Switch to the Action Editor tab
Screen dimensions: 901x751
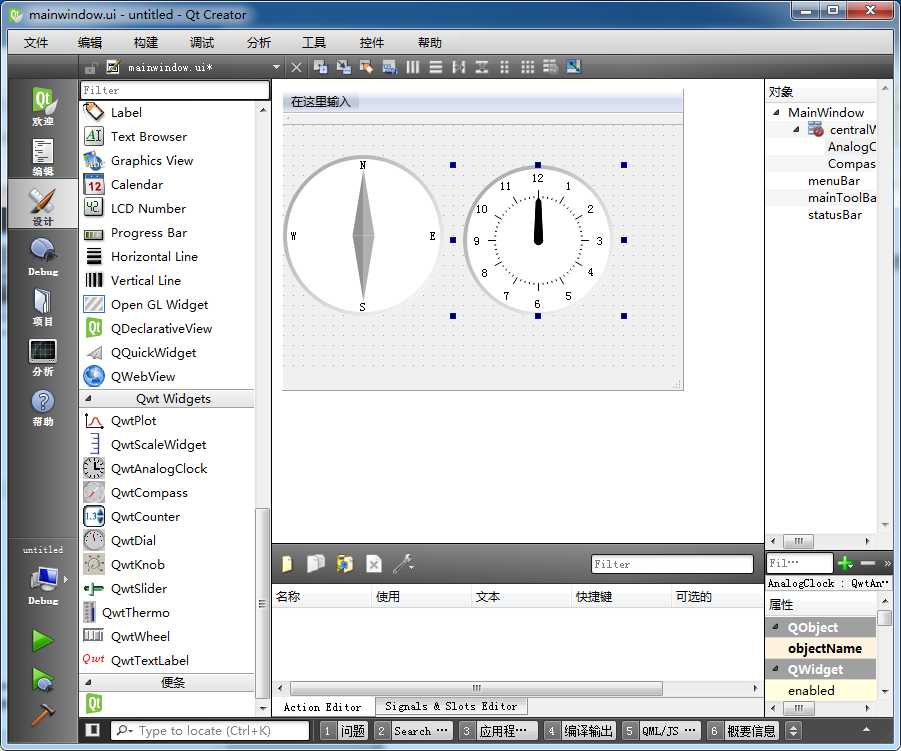[x=322, y=707]
